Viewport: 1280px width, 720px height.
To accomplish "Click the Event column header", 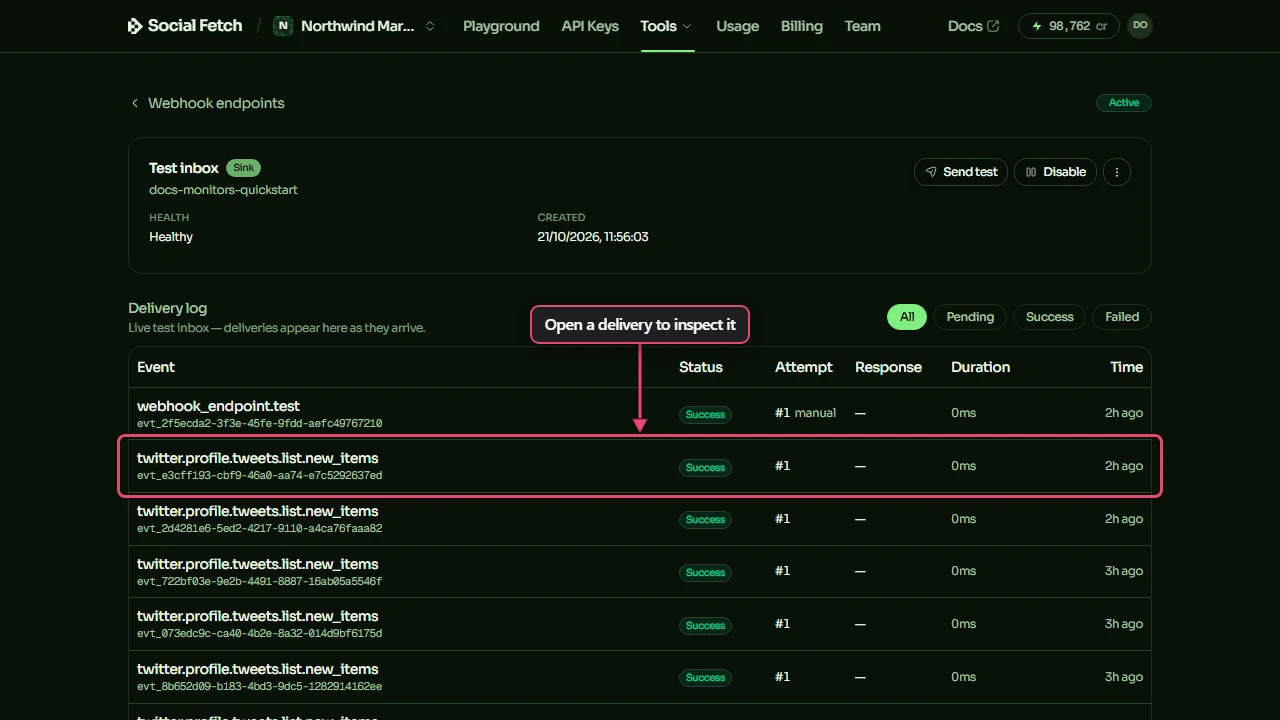I will [x=156, y=367].
